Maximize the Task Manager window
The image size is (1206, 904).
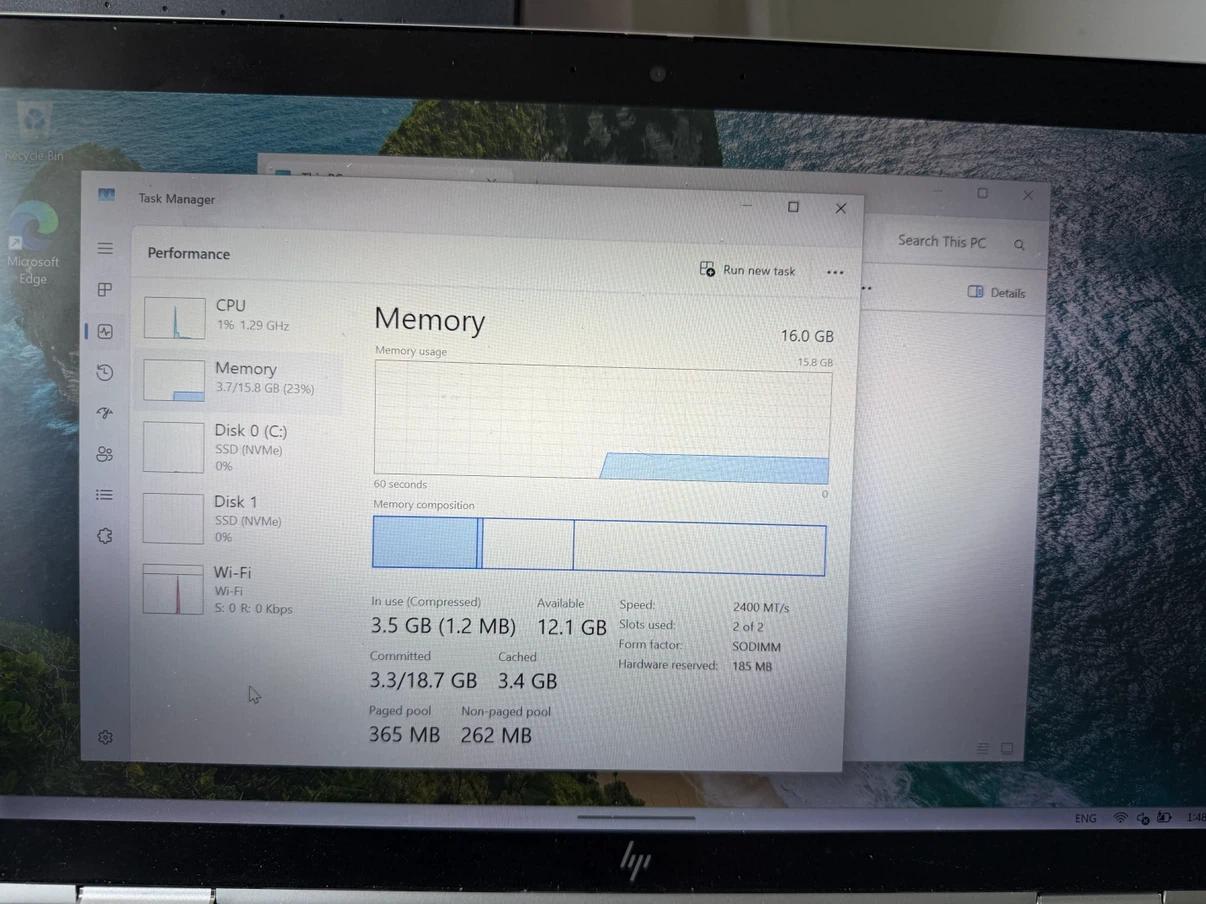point(793,207)
